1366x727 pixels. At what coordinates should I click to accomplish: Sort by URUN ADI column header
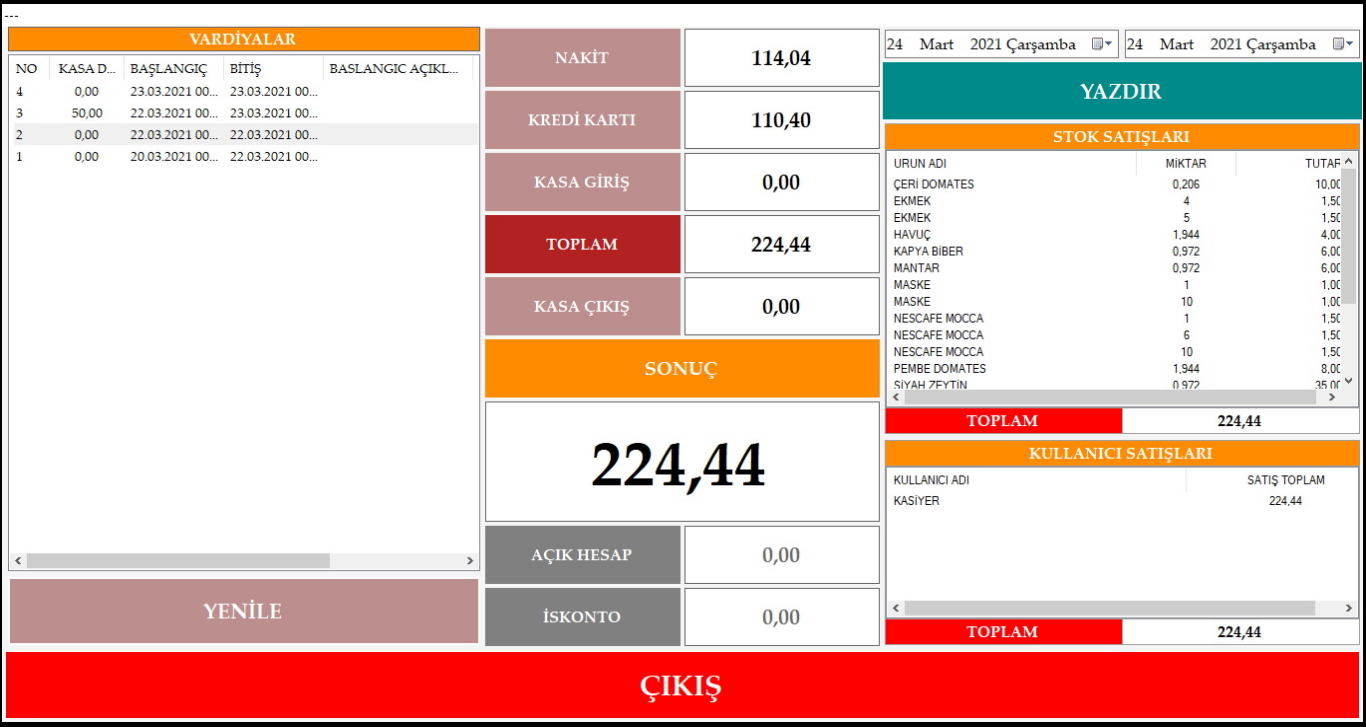pyautogui.click(x=1010, y=163)
